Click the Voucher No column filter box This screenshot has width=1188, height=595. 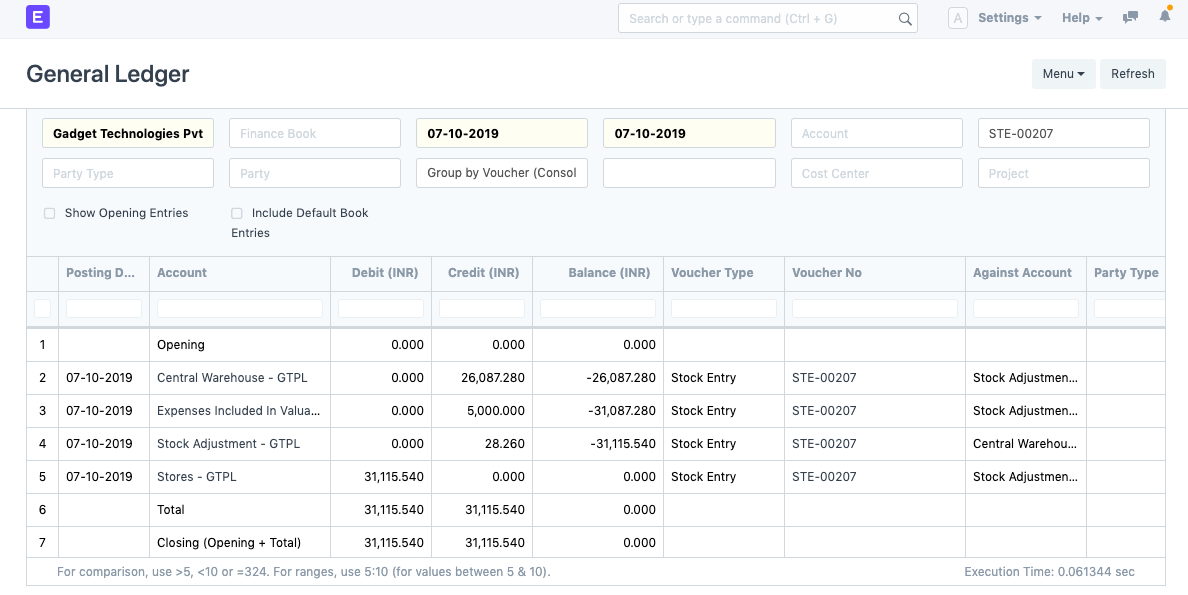873,308
